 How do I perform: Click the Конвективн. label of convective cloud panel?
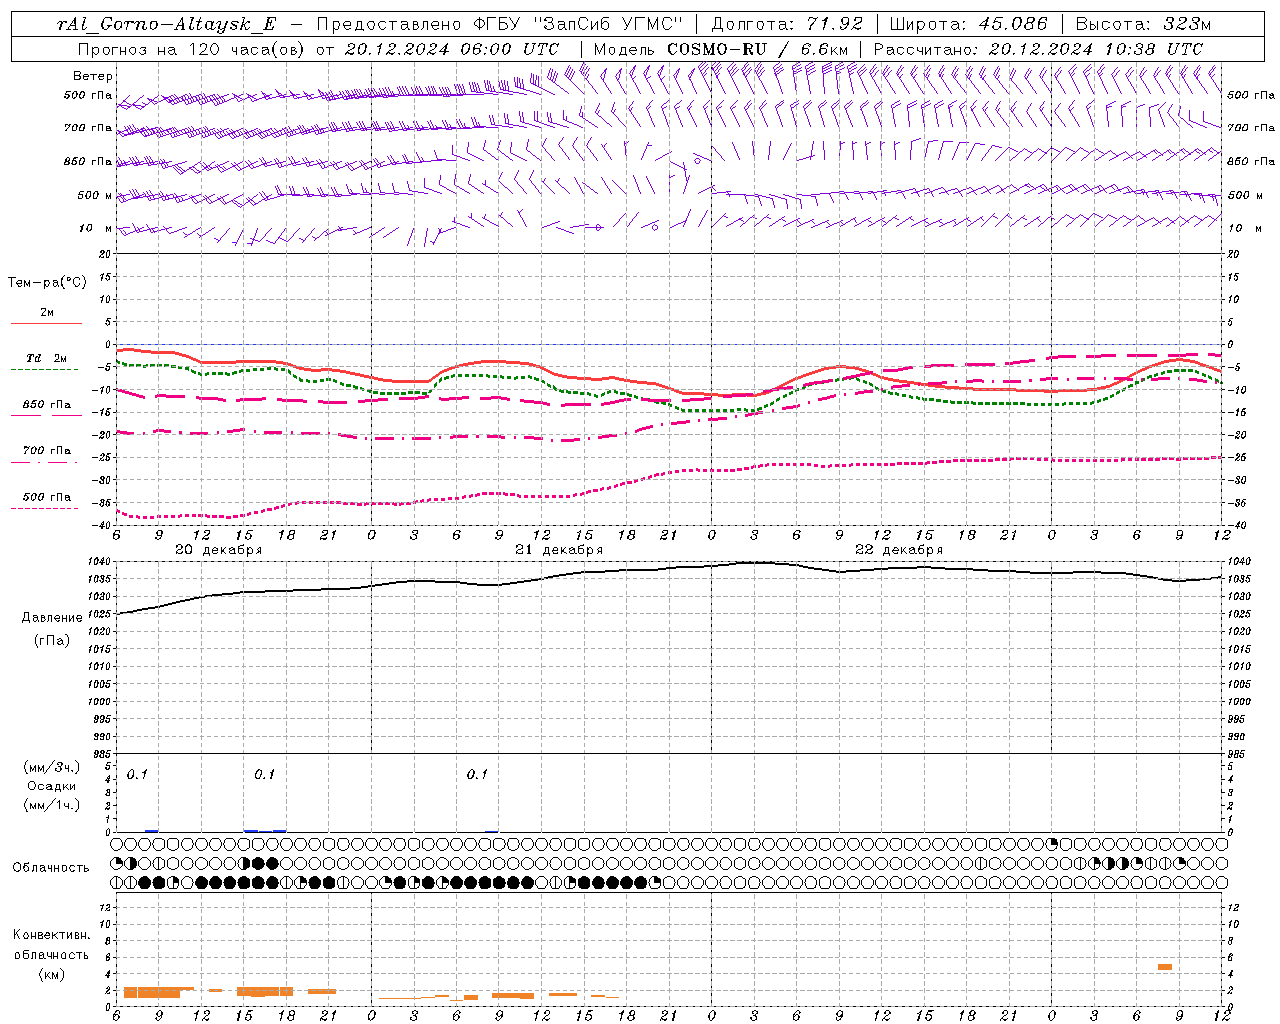51,935
